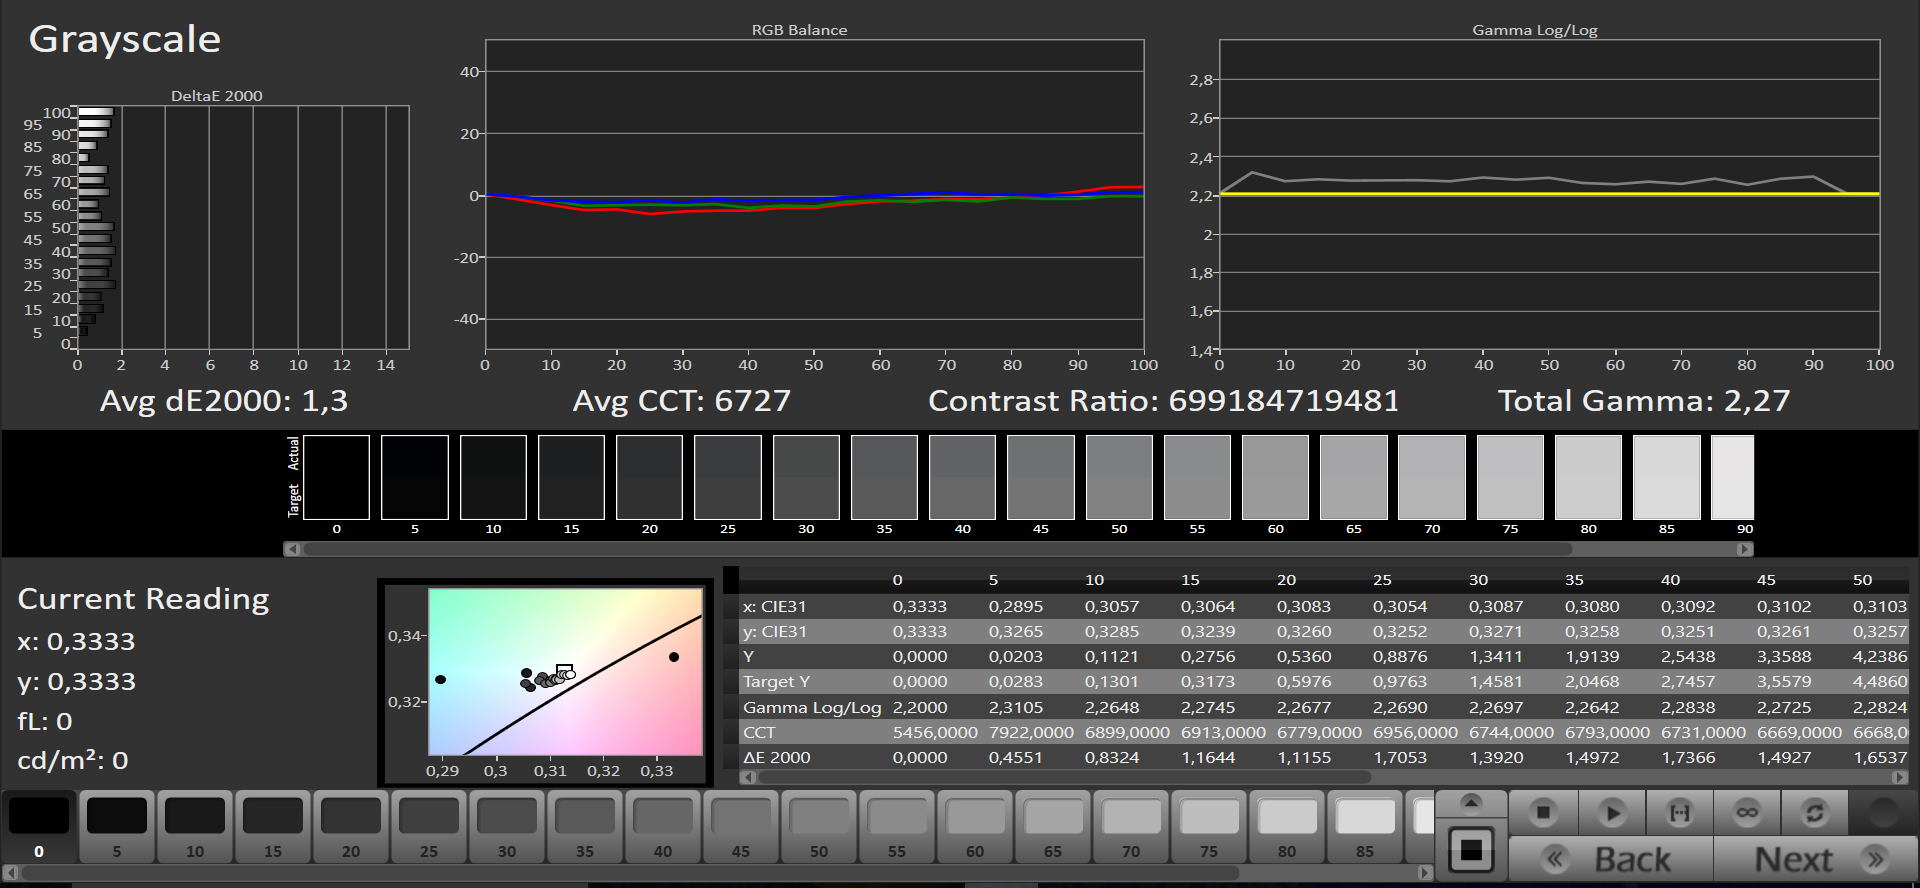1920x888 pixels.
Task: Click the Avg CCT: 6727 readout
Action: (682, 401)
